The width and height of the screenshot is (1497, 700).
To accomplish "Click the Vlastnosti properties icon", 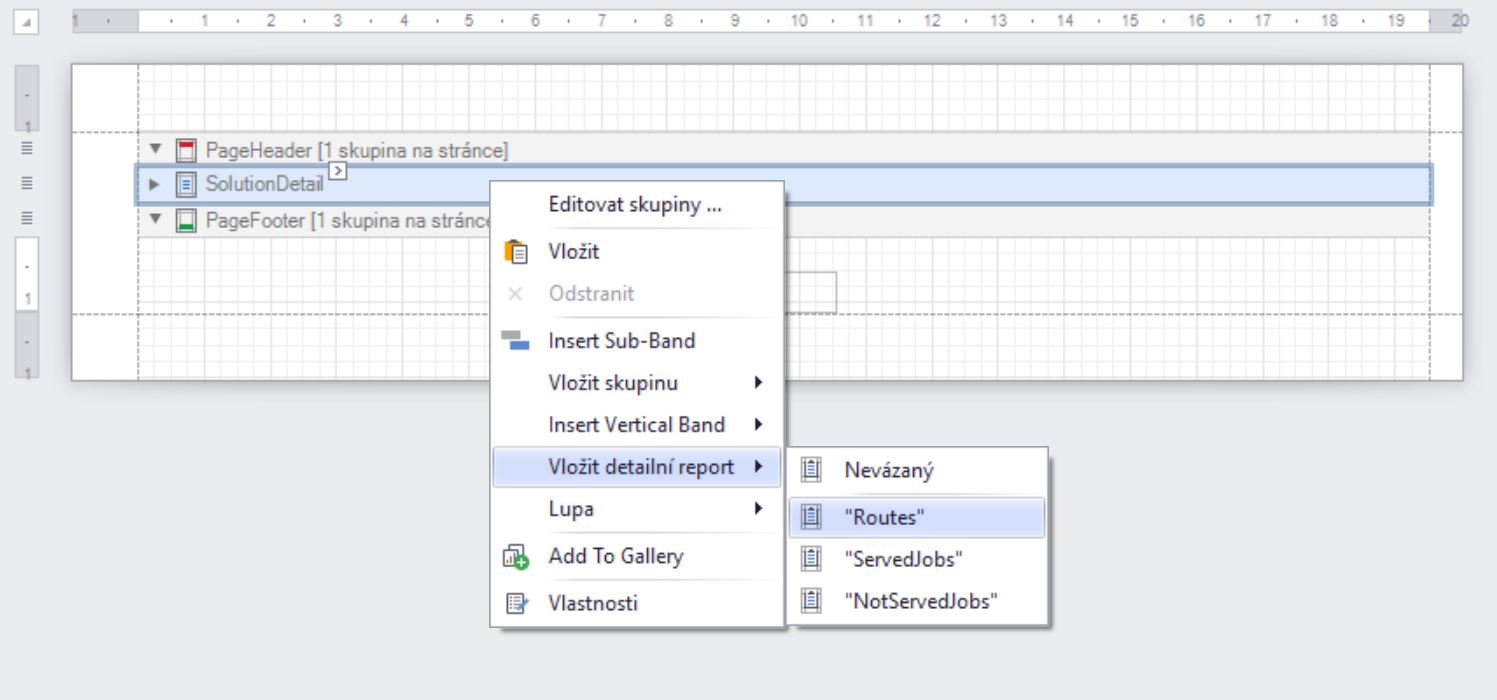I will (x=516, y=603).
